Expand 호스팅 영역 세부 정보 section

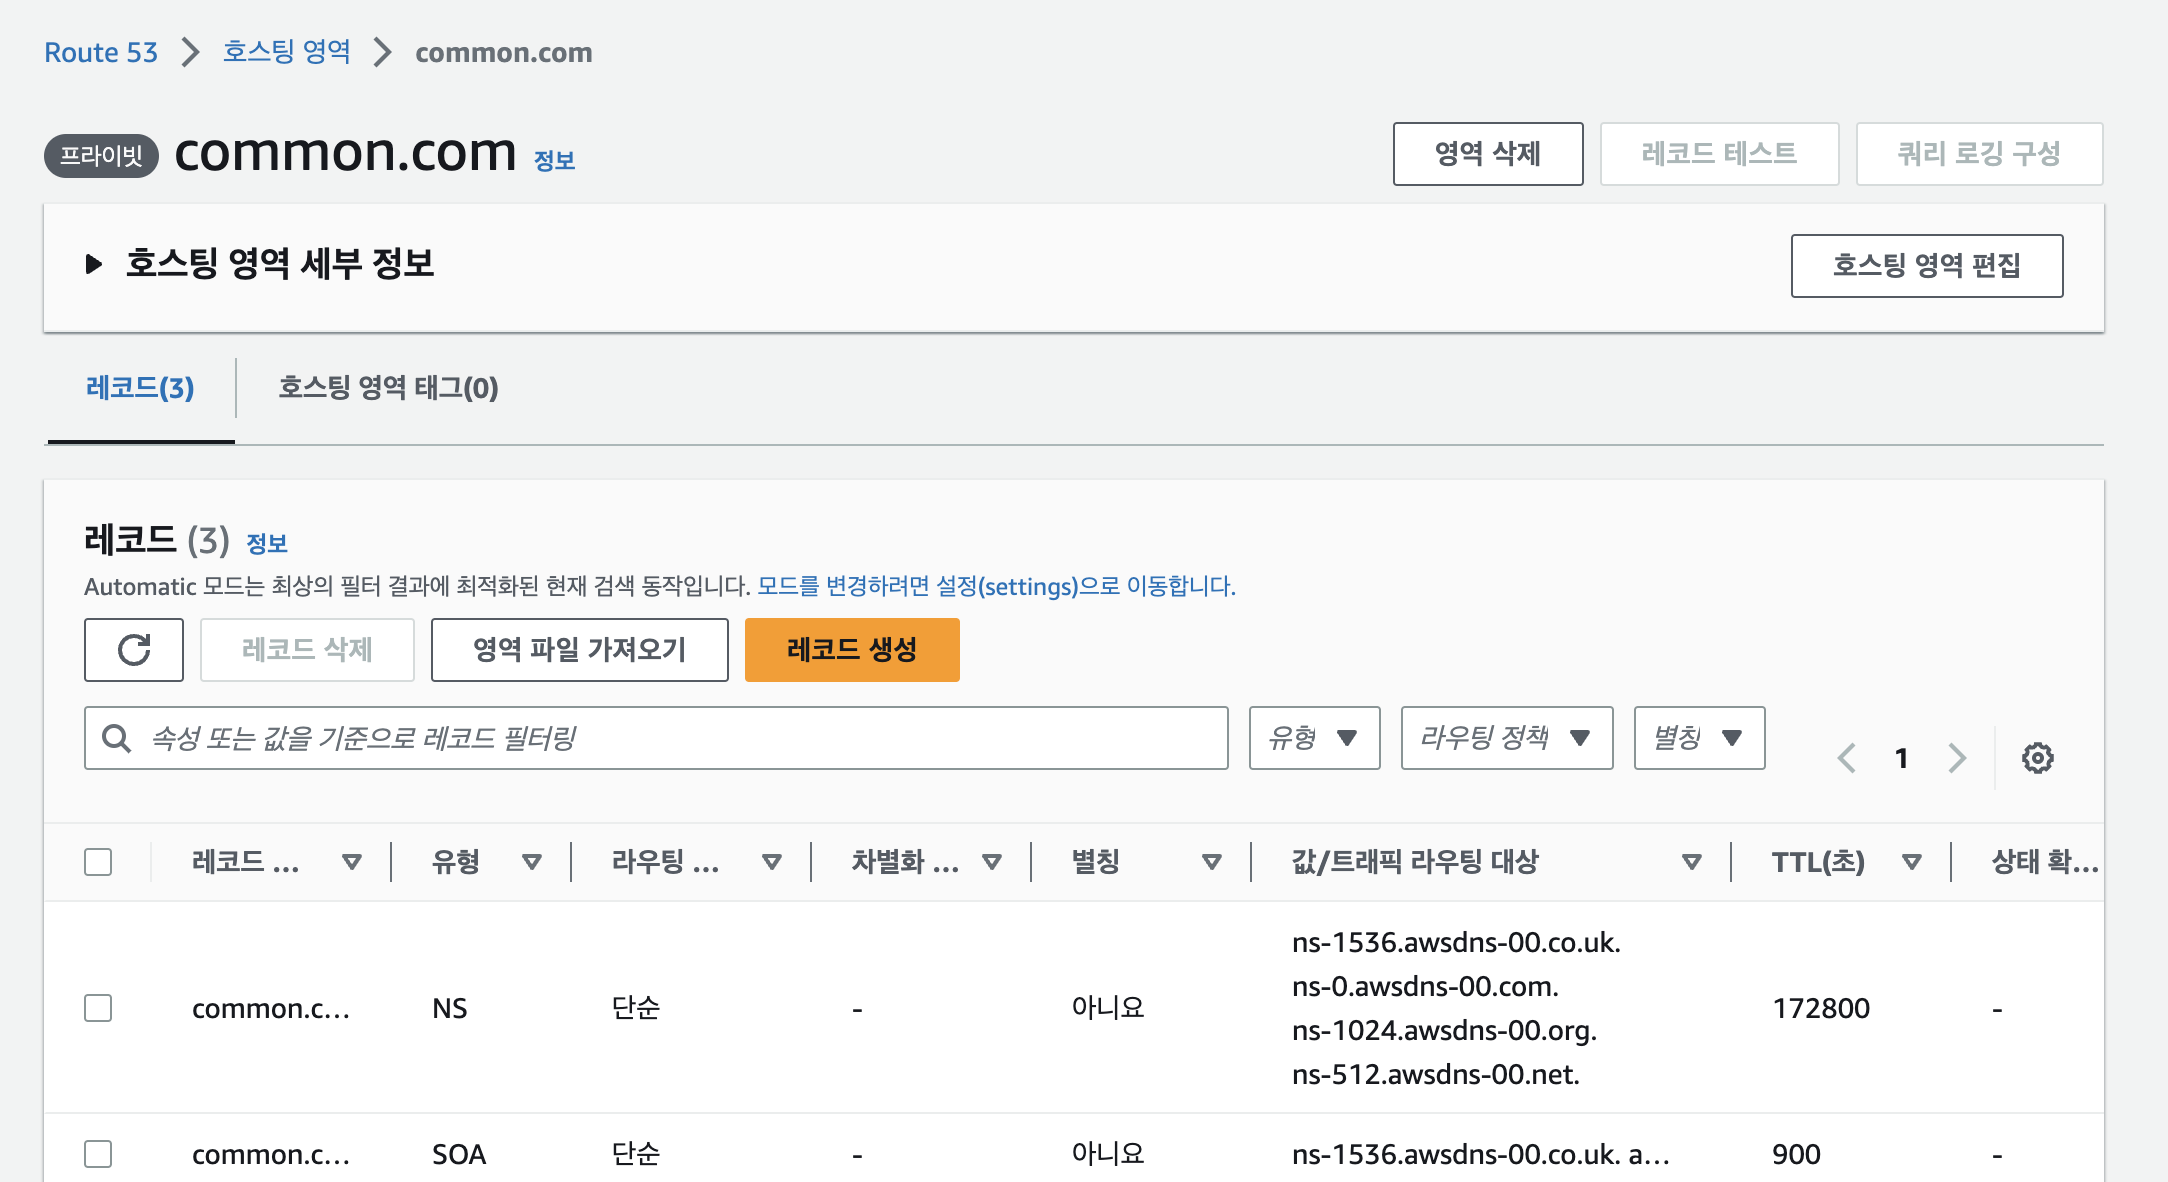[x=94, y=265]
